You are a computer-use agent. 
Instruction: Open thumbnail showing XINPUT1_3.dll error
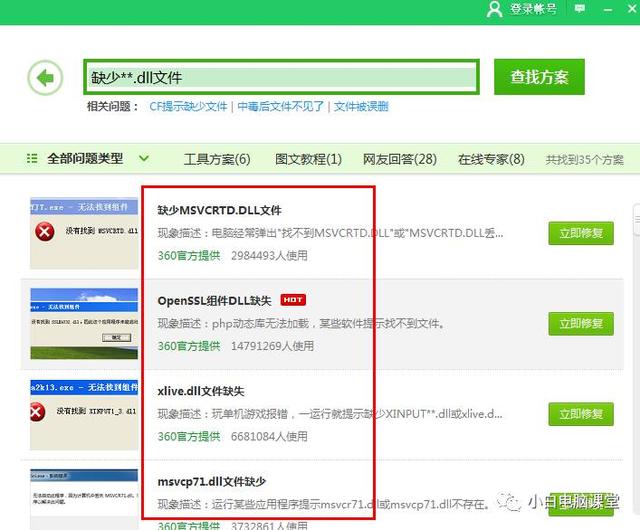[x=84, y=414]
